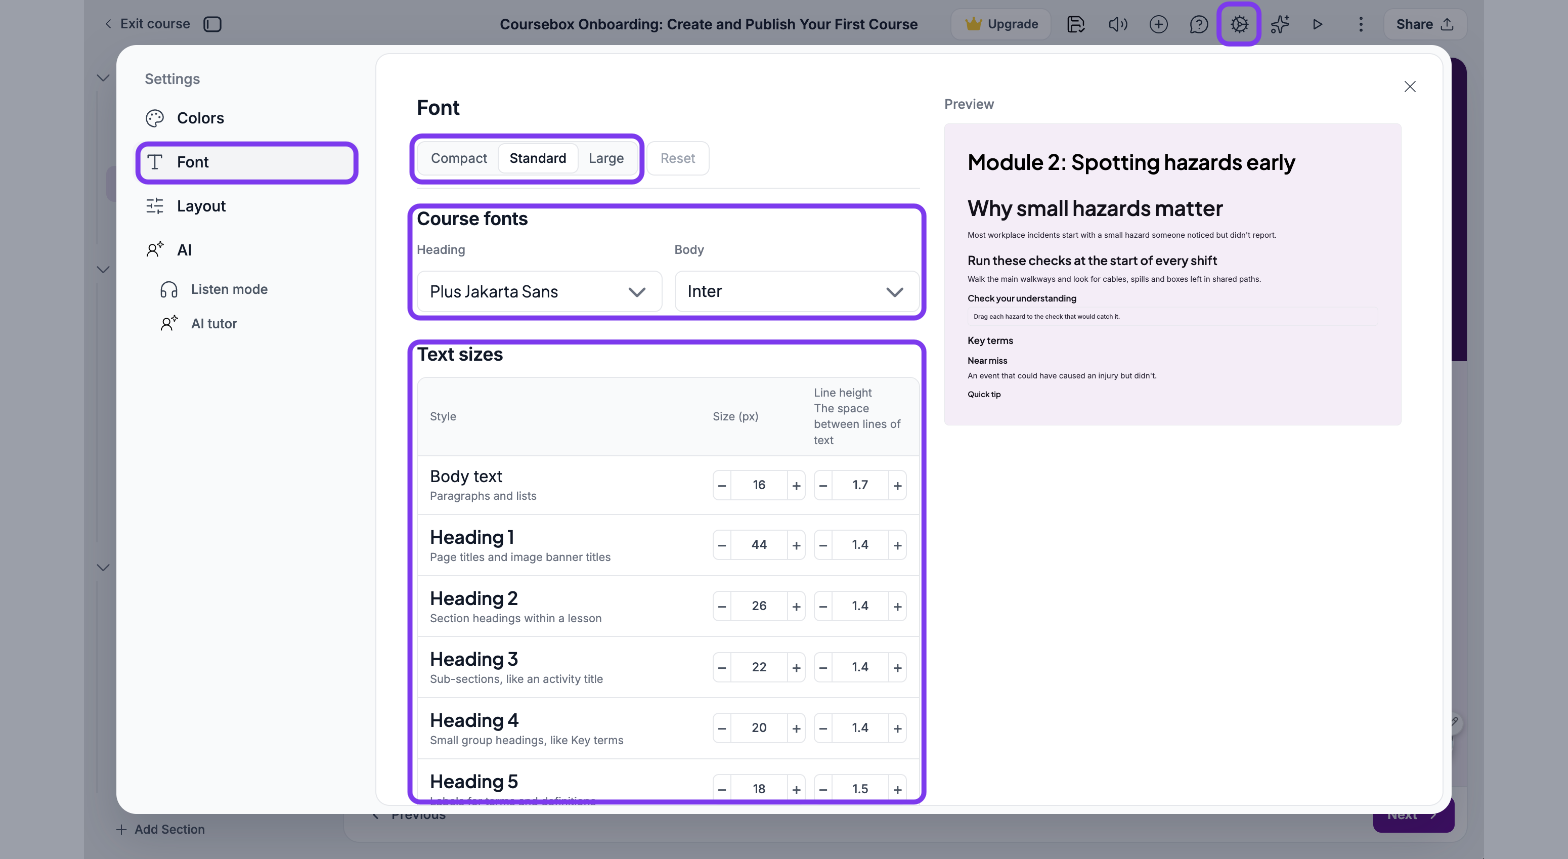This screenshot has width=1568, height=859.
Task: Increase Heading 3 line height
Action: (898, 667)
